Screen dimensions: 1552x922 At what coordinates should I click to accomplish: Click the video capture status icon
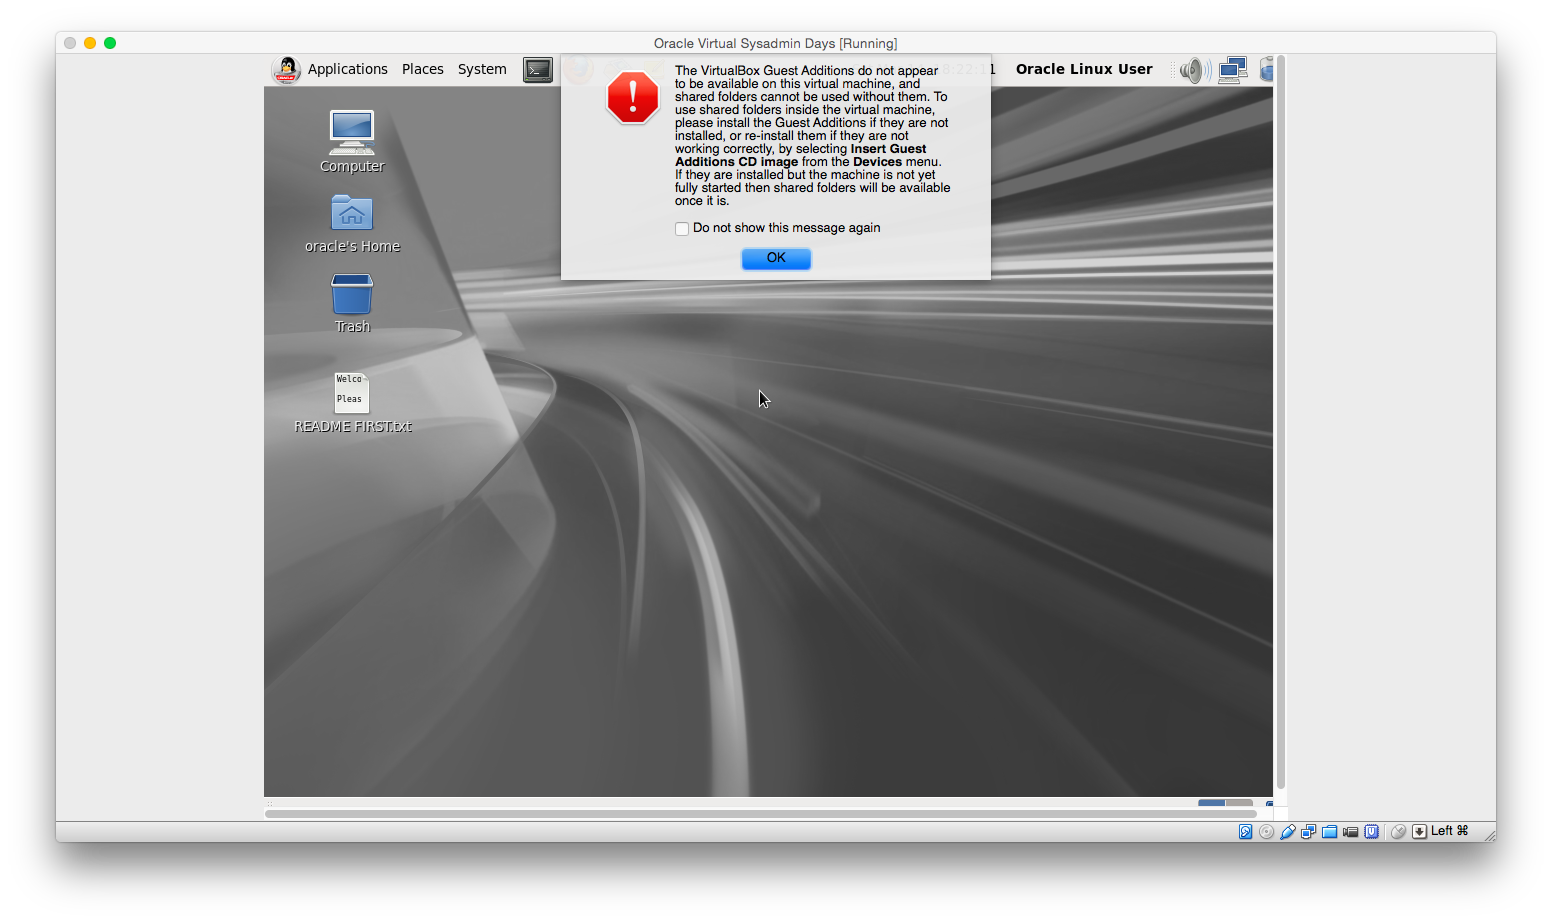point(1350,832)
